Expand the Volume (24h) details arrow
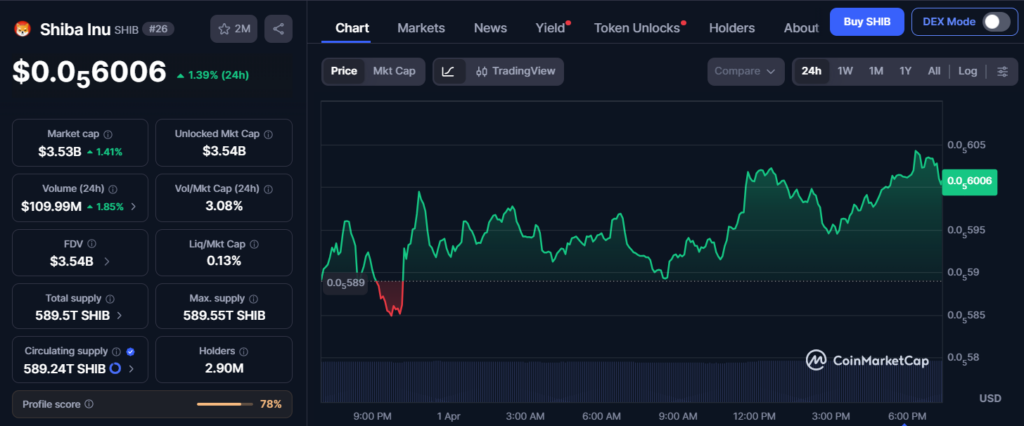Screen dimensions: 1024x426 [134, 206]
